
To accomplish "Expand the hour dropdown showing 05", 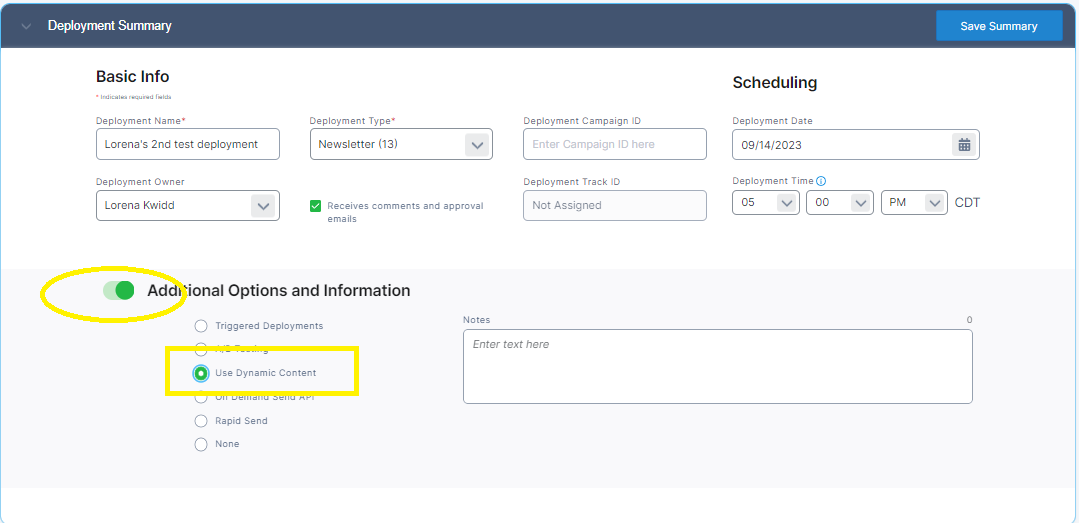I will click(765, 203).
